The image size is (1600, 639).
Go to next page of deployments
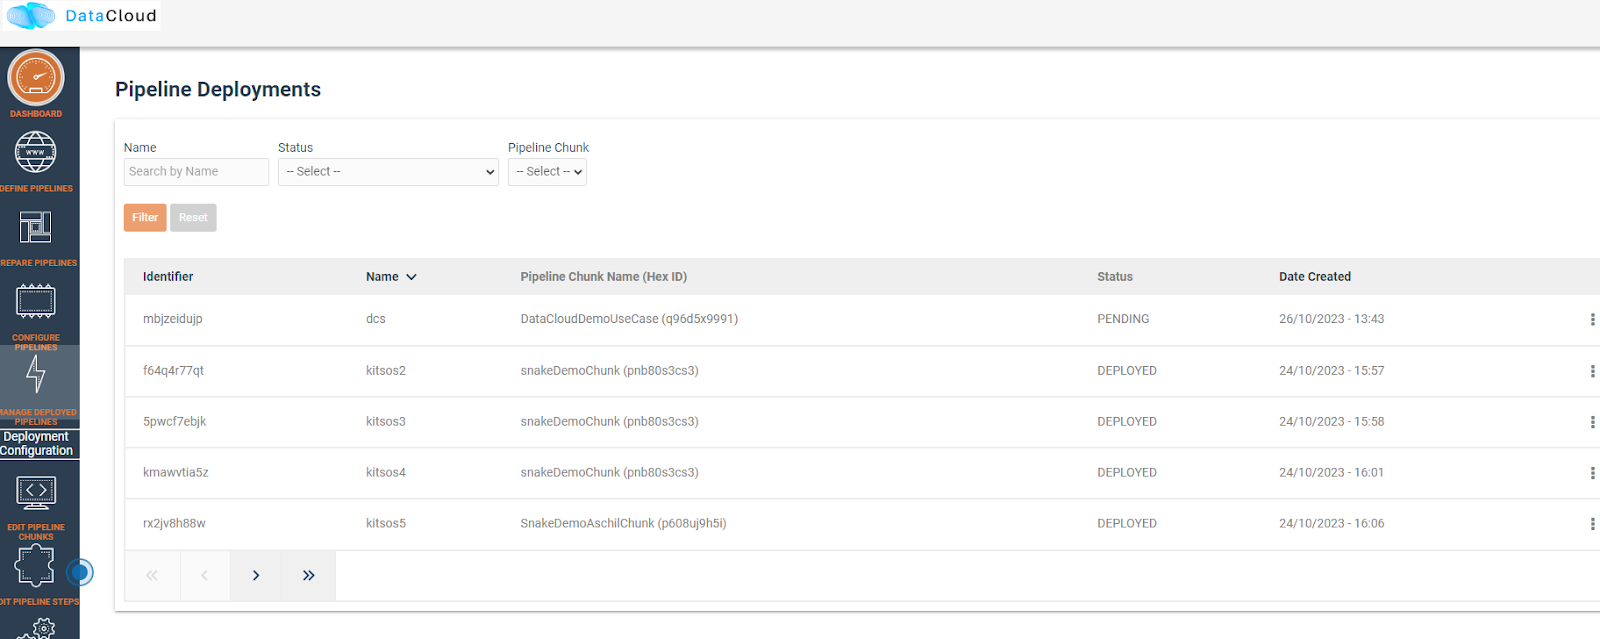coord(256,575)
